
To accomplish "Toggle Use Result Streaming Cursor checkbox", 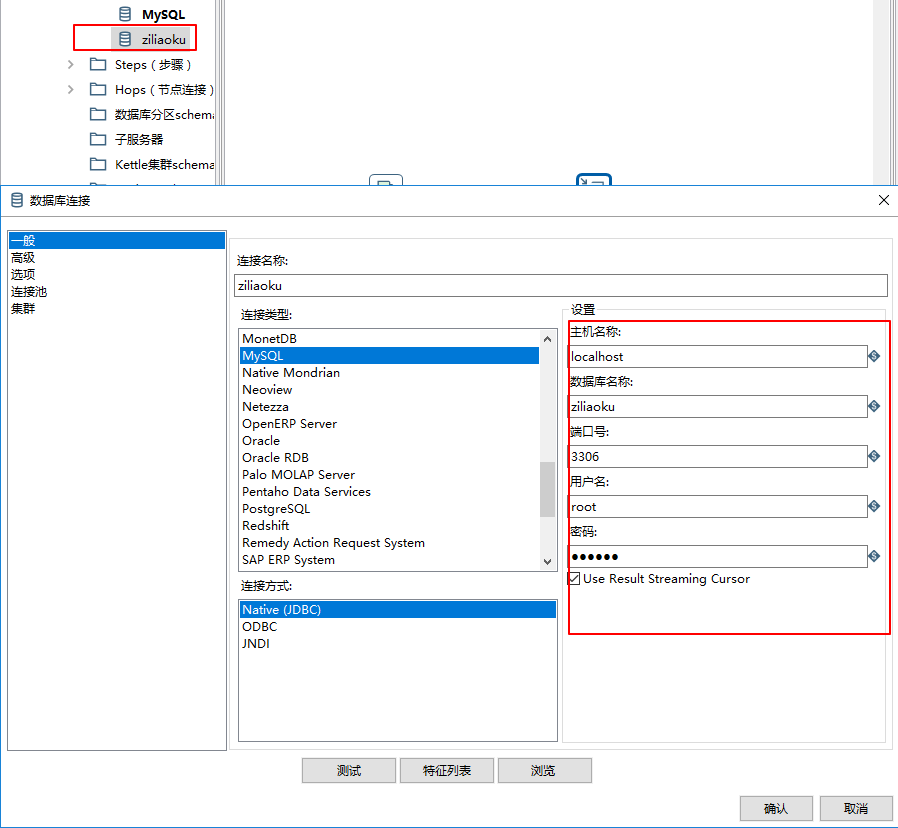I will (x=574, y=578).
